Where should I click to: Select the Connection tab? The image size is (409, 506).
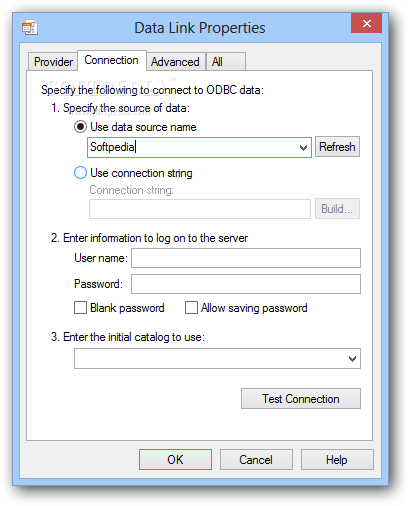pos(112,60)
